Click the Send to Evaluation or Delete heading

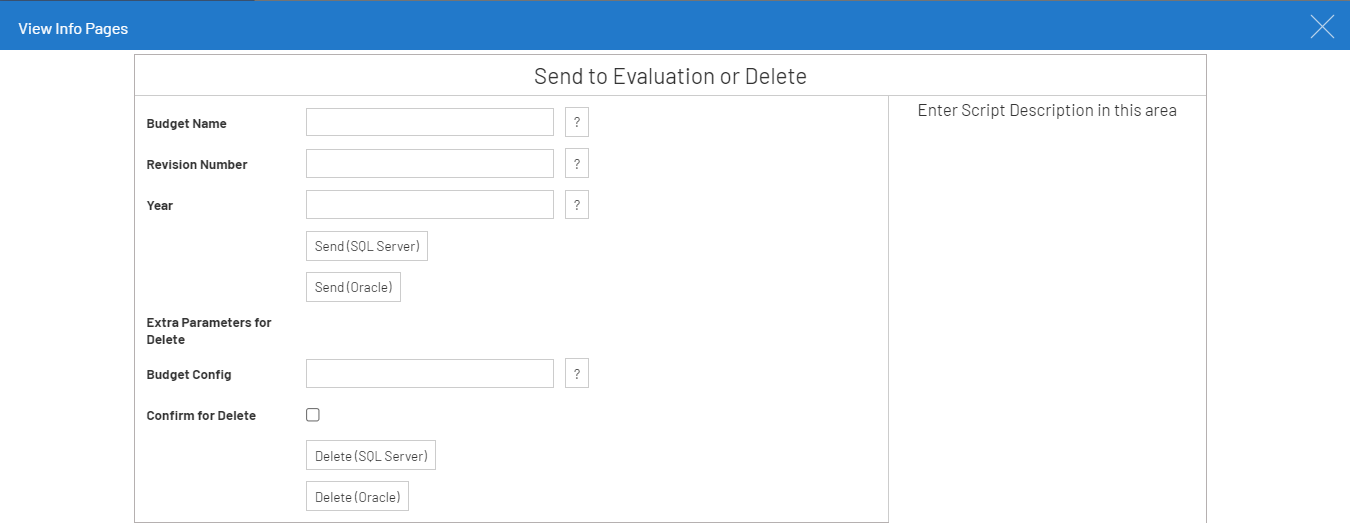[670, 76]
